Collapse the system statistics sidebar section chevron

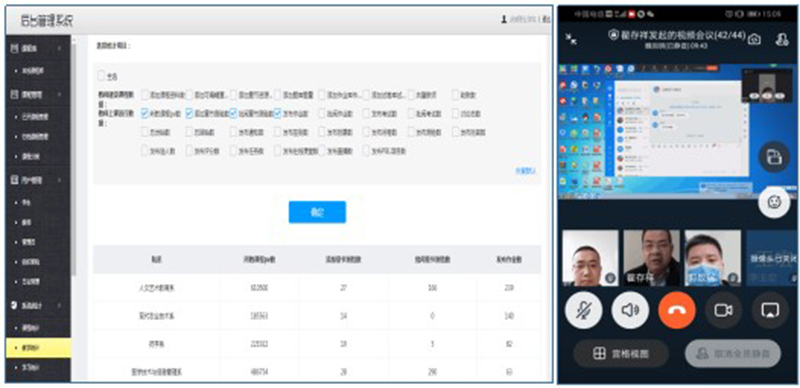pos(60,305)
